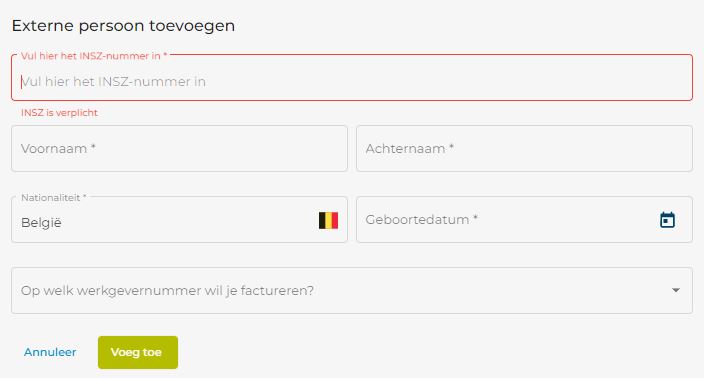The width and height of the screenshot is (704, 378).
Task: Focus the INSZ-nummer input field
Action: 352,78
